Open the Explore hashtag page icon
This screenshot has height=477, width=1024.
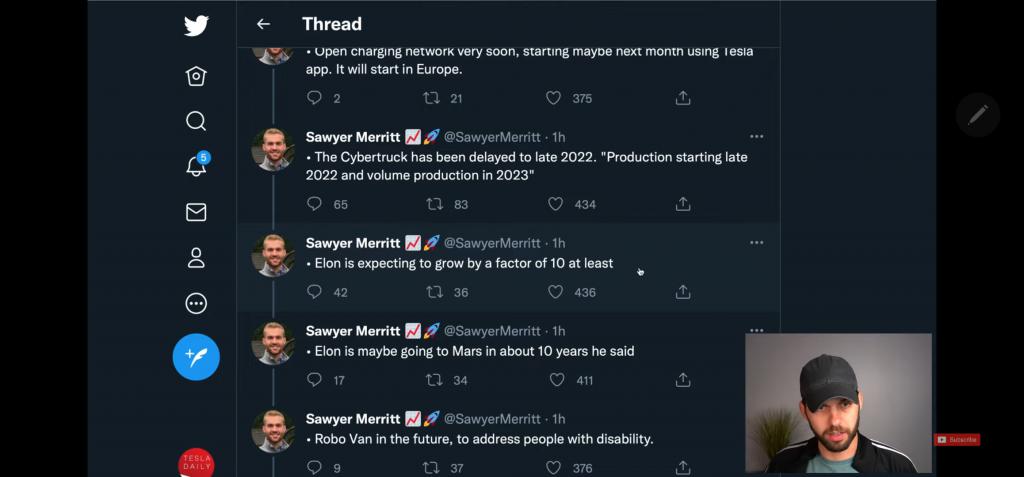[x=196, y=76]
